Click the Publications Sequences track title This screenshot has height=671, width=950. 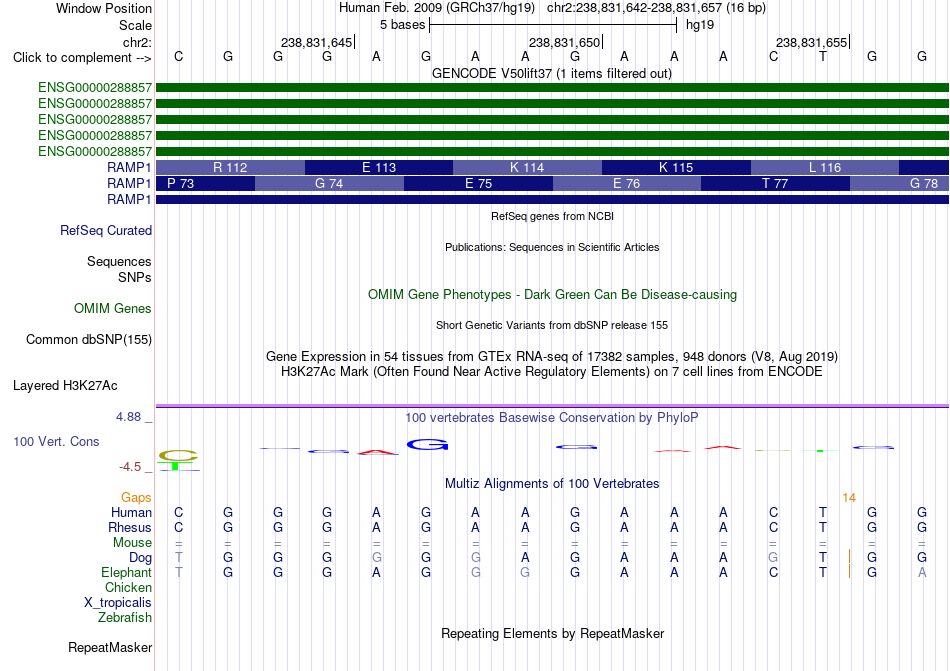[552, 247]
